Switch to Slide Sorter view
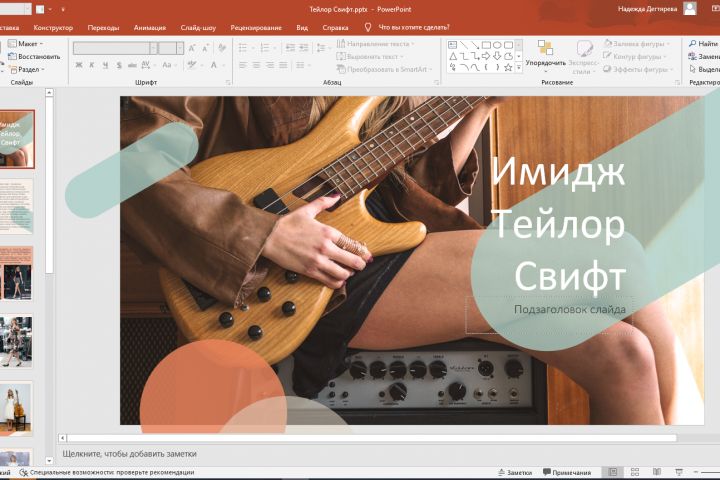 click(635, 472)
